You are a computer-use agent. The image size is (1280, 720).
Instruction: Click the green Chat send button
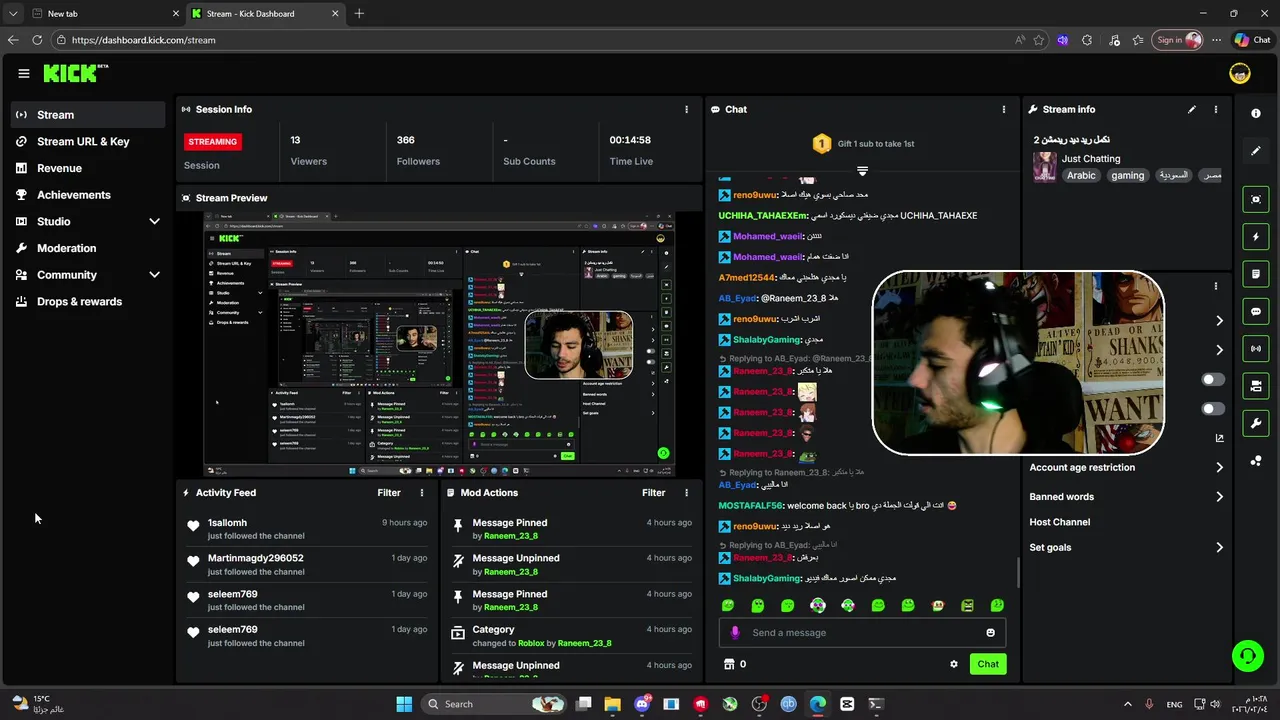(988, 664)
